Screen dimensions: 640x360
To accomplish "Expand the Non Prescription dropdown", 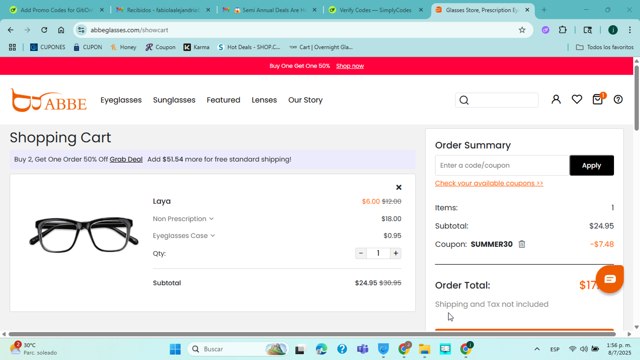I will coord(183,219).
